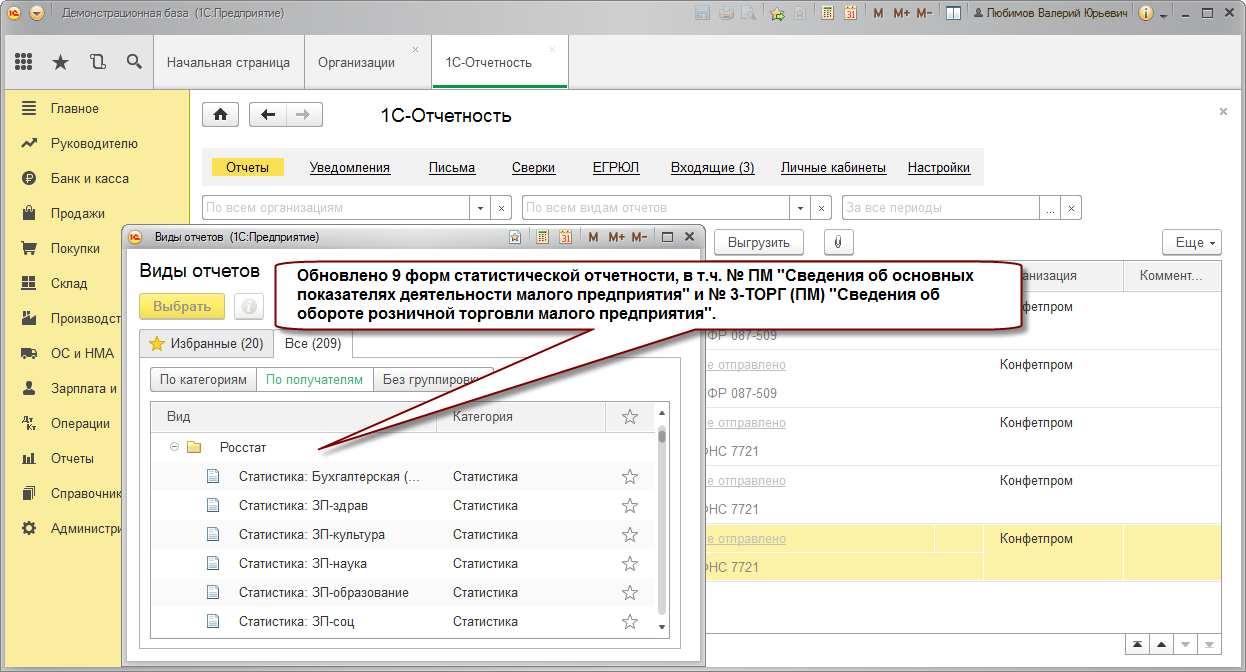Switch to the Избранные (20) tab
This screenshot has width=1246, height=672.
click(206, 344)
